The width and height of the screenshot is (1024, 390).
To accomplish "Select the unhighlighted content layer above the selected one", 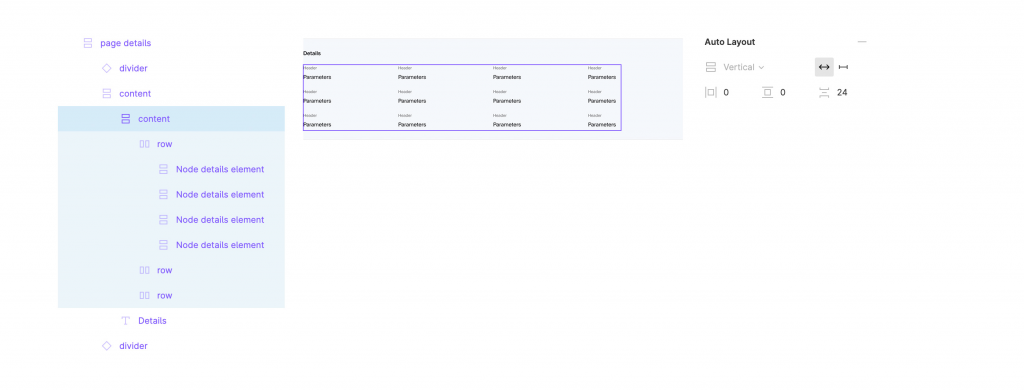I will [x=135, y=93].
